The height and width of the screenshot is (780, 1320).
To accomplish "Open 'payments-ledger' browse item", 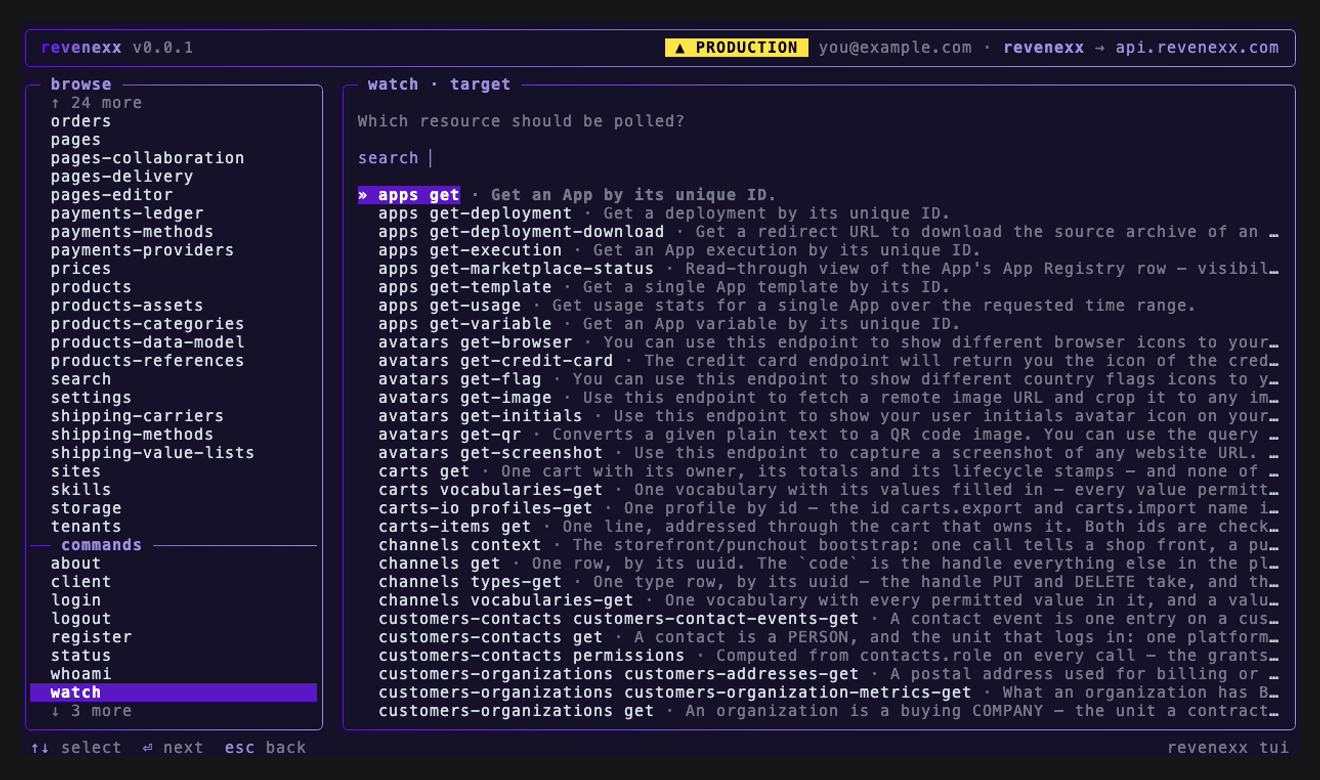I will pyautogui.click(x=127, y=213).
